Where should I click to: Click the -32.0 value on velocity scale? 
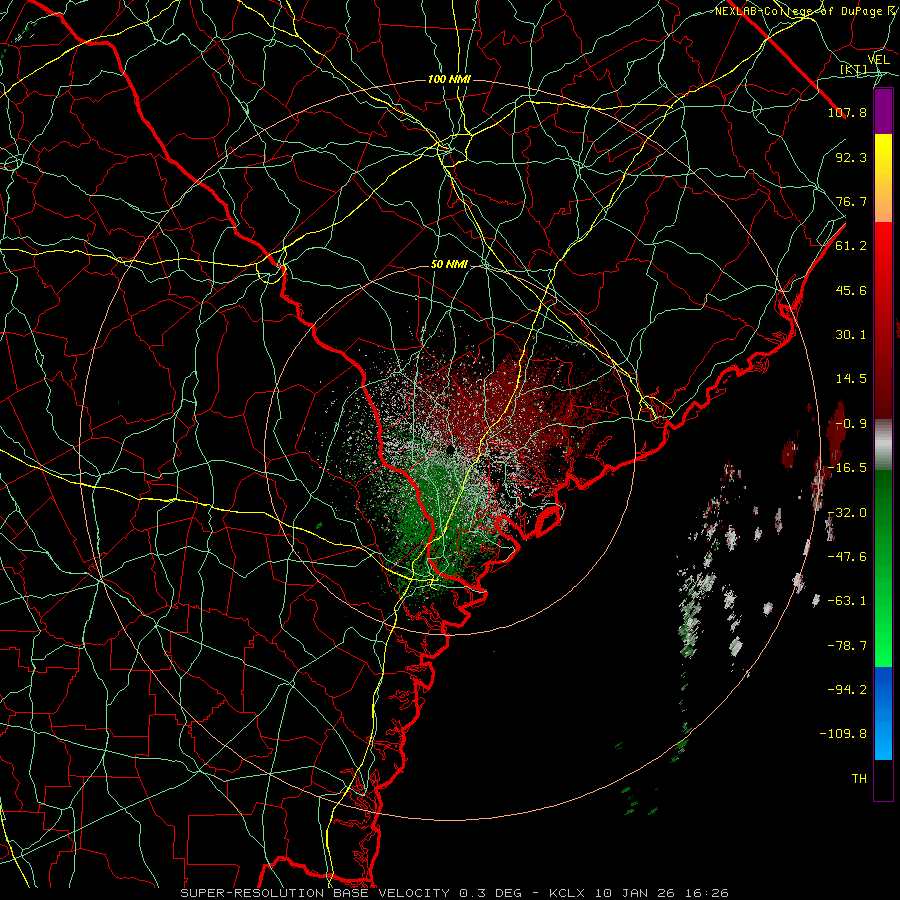click(847, 513)
